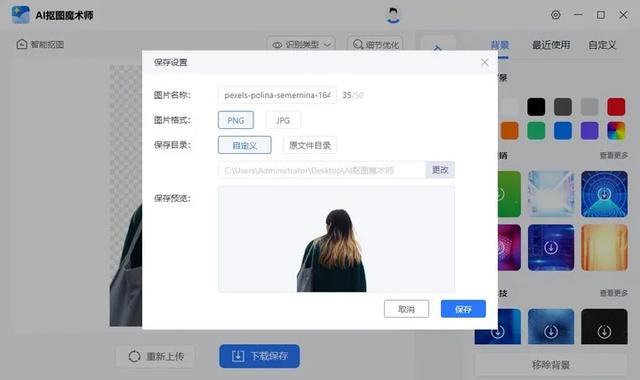640x380 pixels.
Task: Click 取消 to cancel saving
Action: click(x=407, y=309)
